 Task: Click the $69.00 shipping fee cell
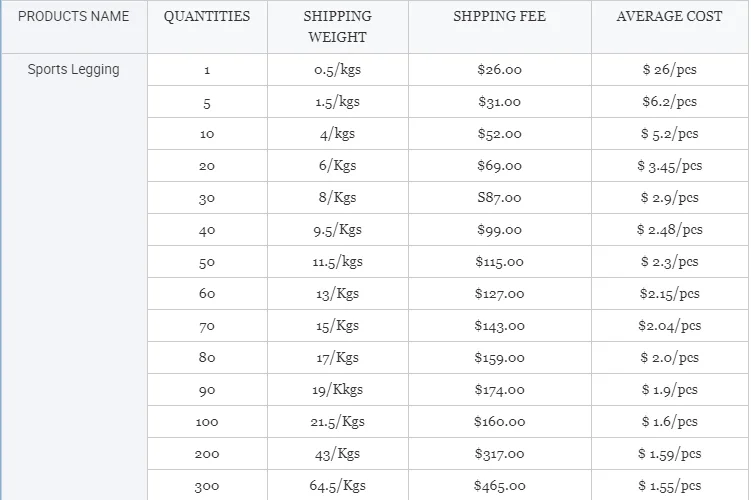[x=499, y=166]
